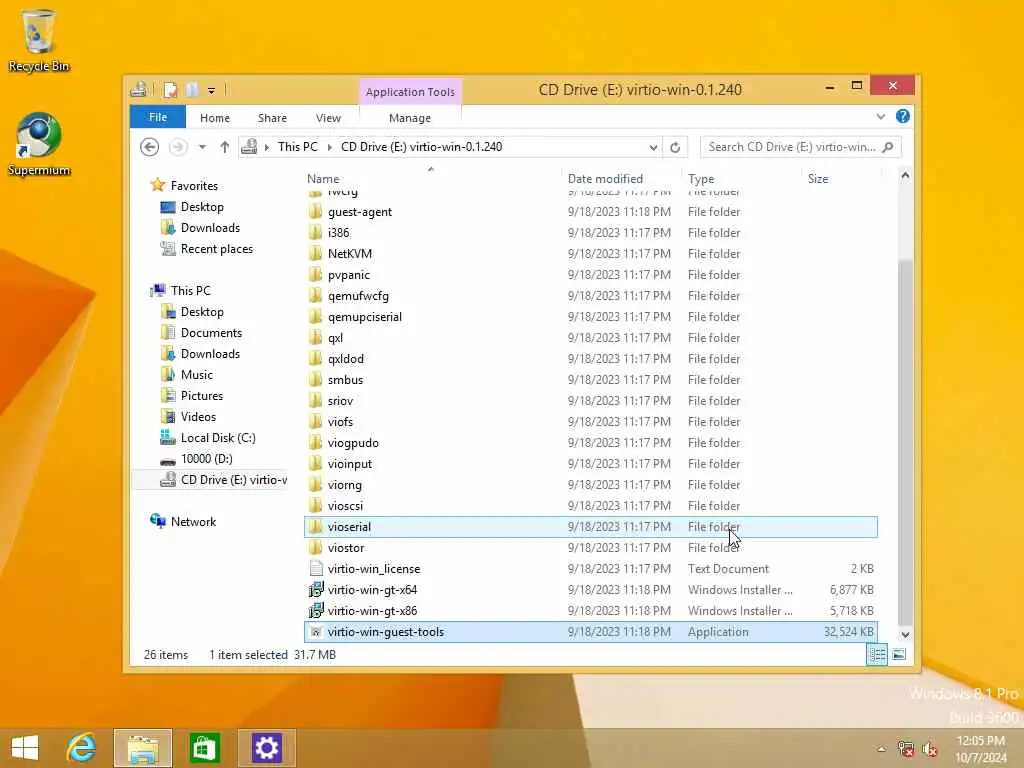Select the qxldod folder row
This screenshot has width=1024, height=768.
[x=591, y=359]
